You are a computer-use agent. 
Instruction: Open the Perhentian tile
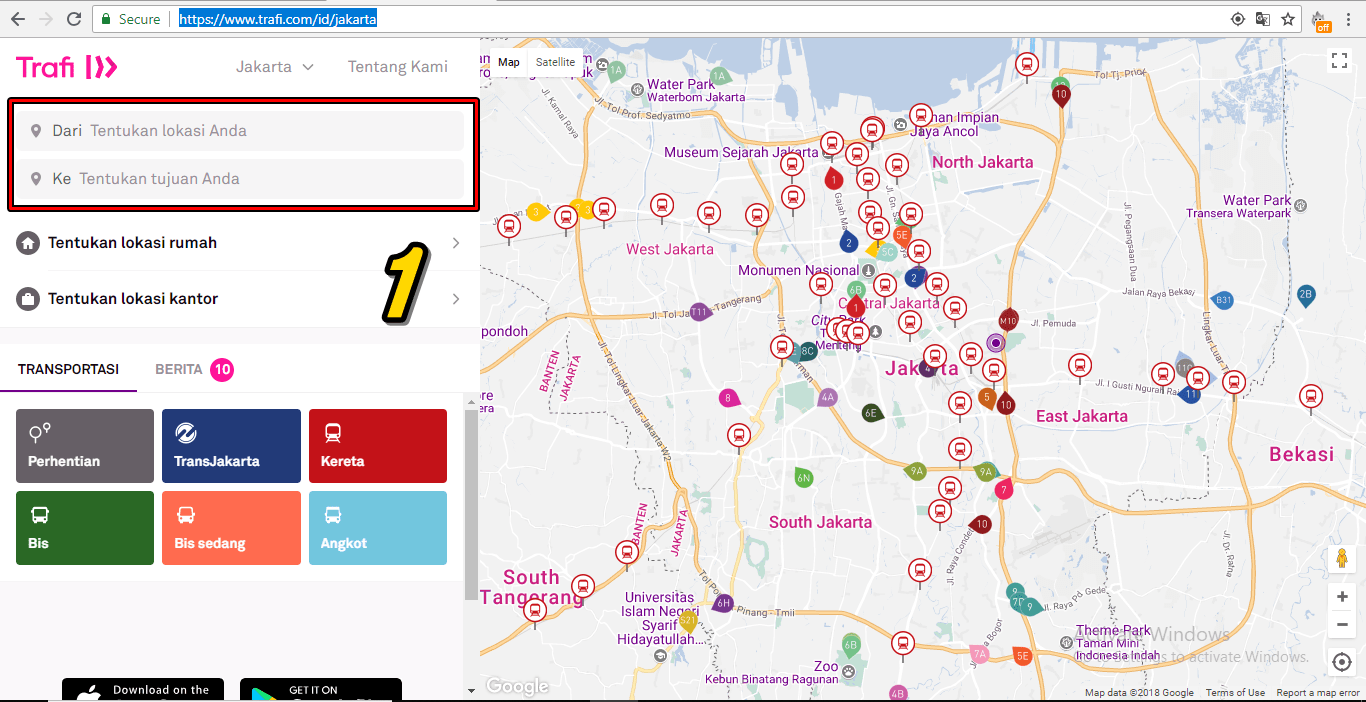(85, 446)
